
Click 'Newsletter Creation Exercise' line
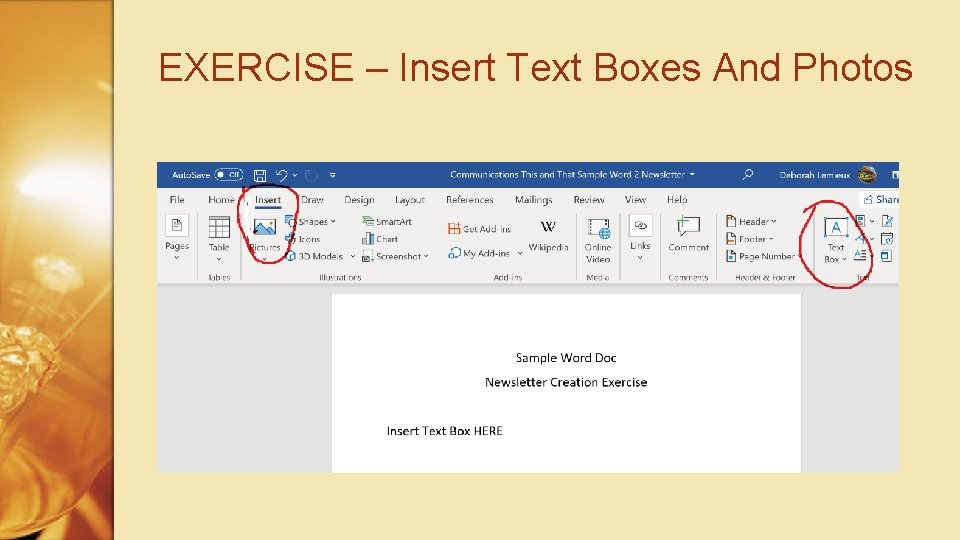[x=566, y=382]
